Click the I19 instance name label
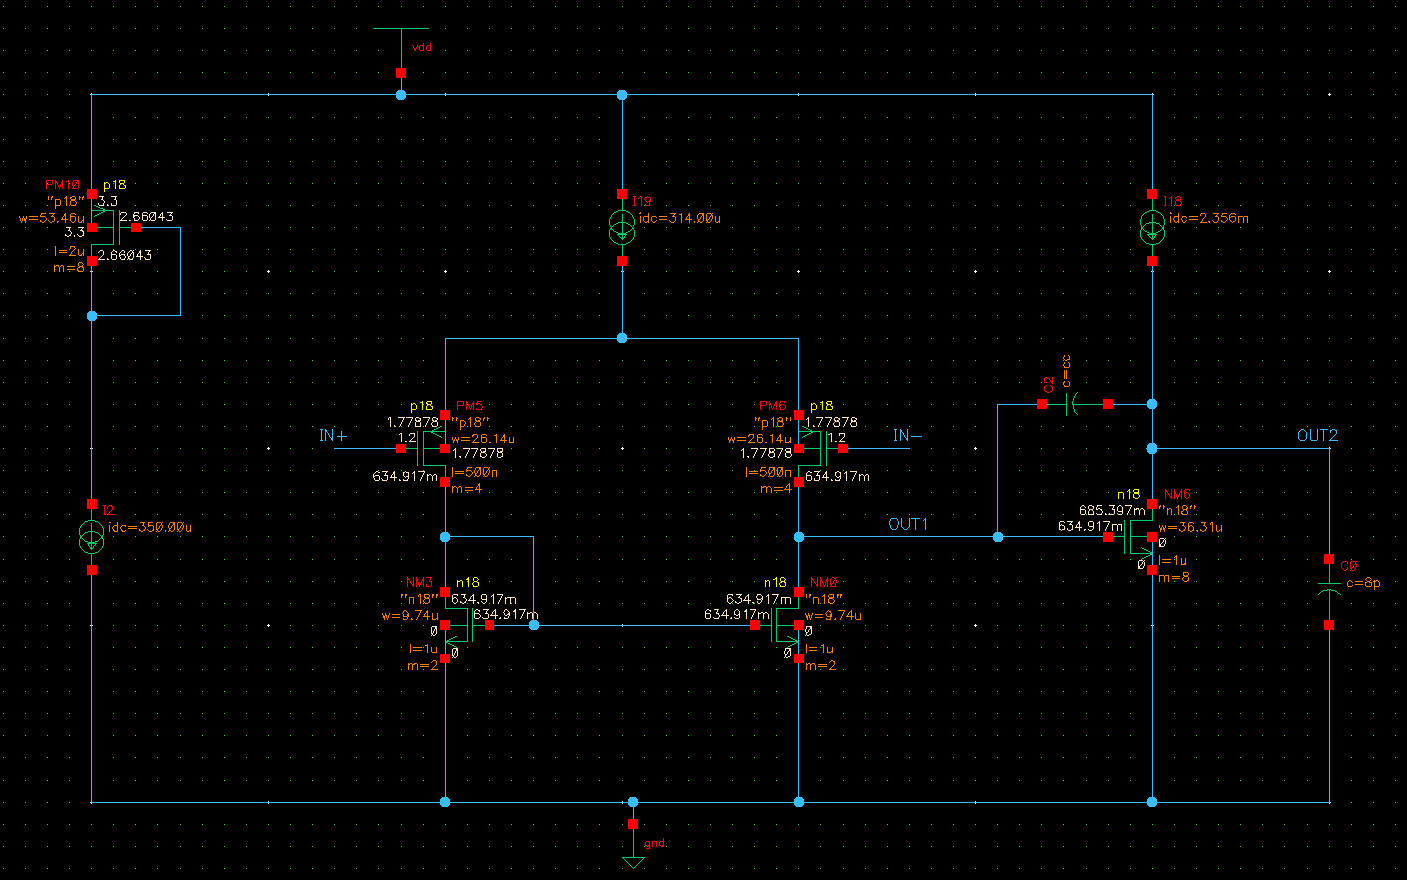 [641, 201]
